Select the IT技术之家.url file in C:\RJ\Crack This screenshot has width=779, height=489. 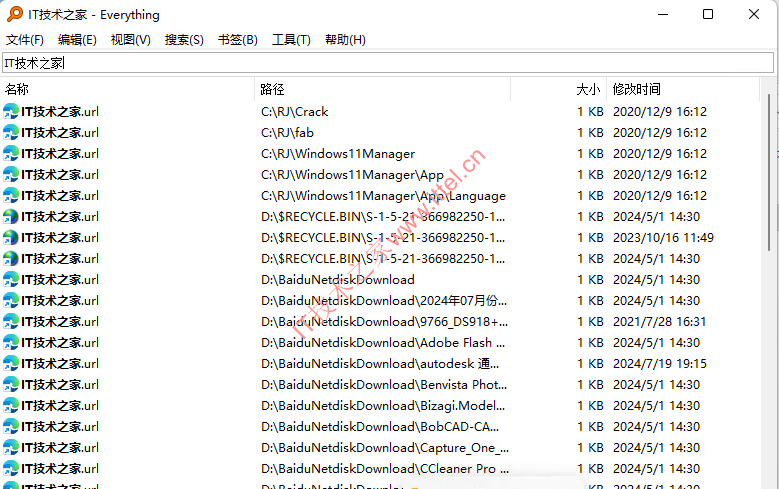coord(60,111)
